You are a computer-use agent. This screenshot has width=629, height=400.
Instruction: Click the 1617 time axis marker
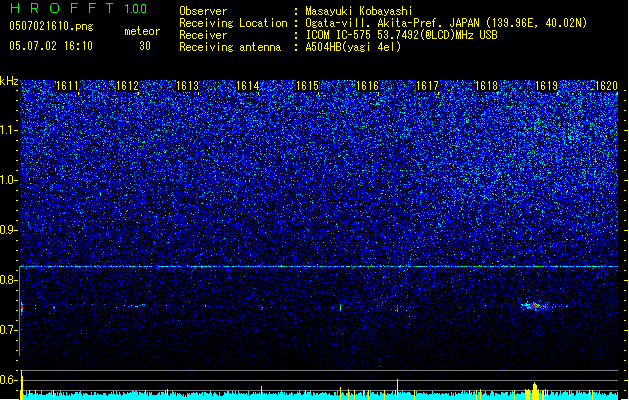click(427, 86)
